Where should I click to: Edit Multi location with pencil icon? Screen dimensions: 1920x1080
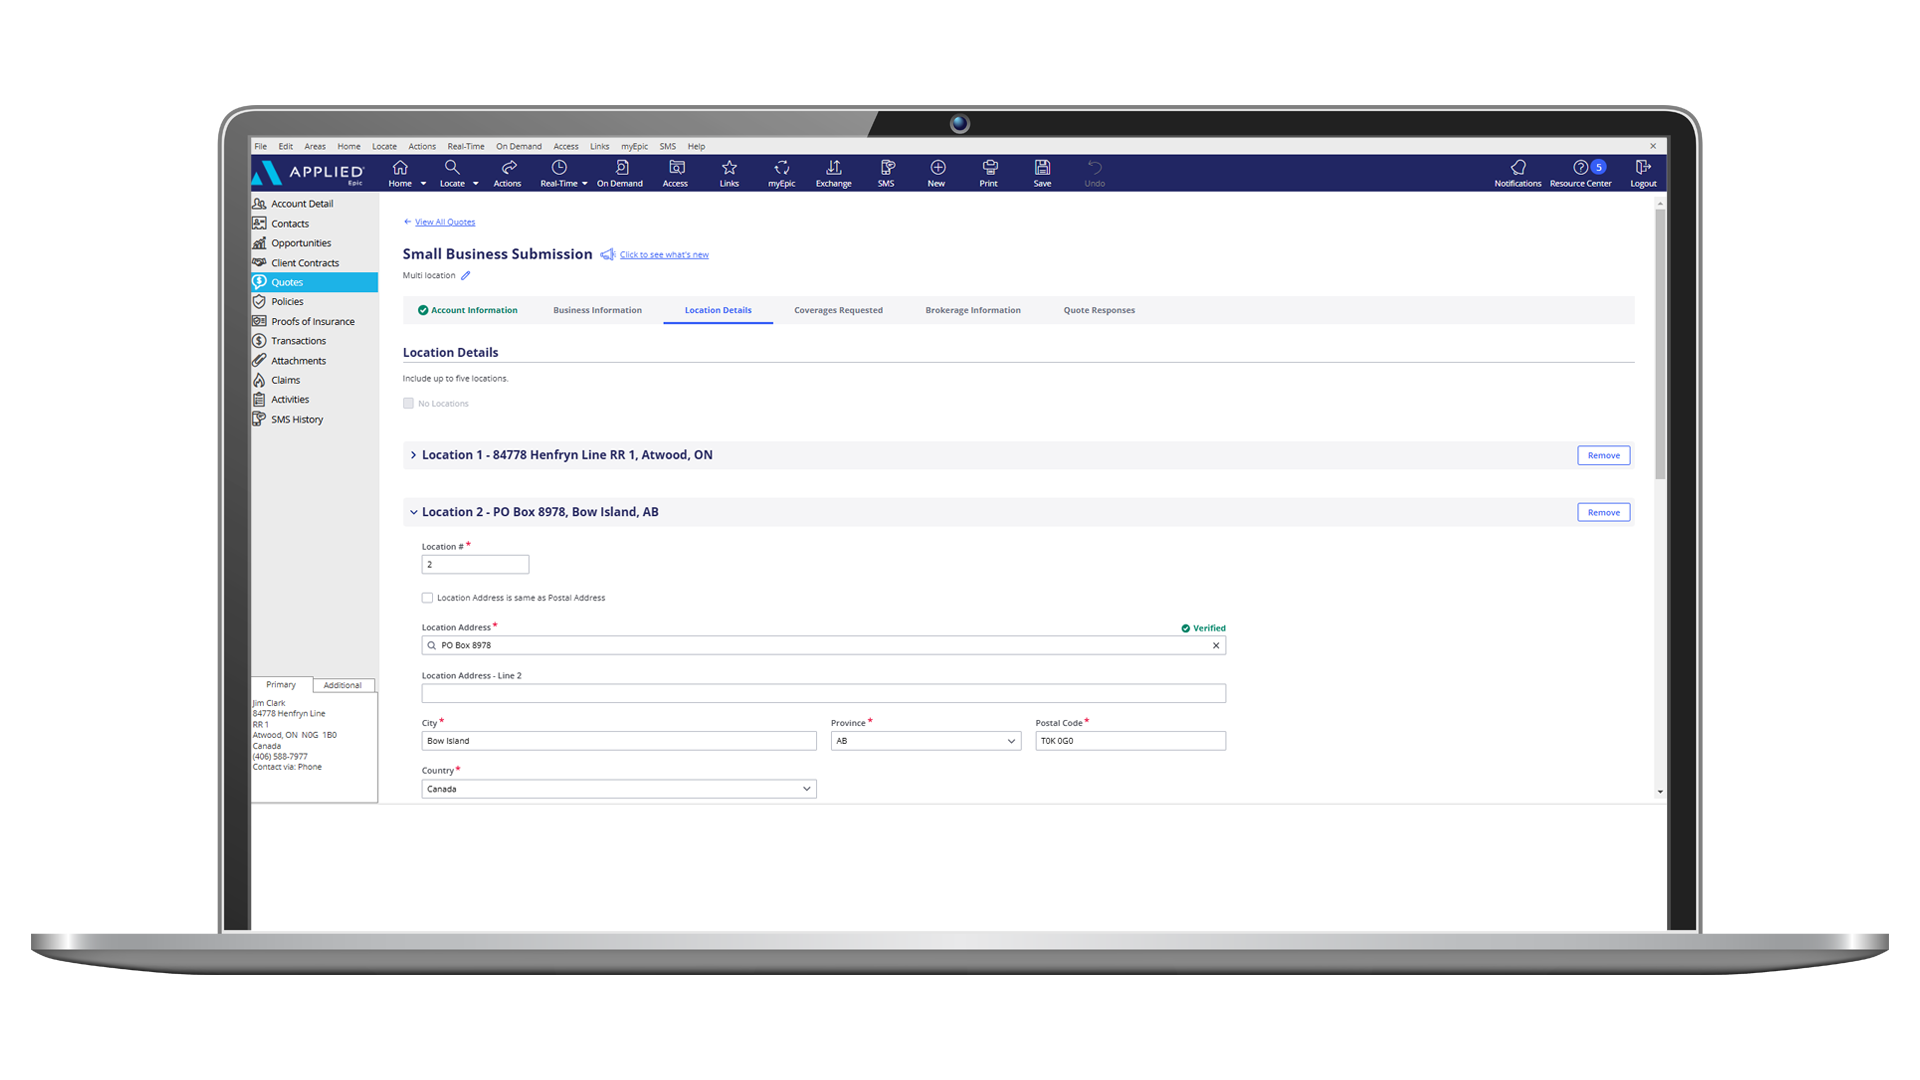(x=466, y=276)
